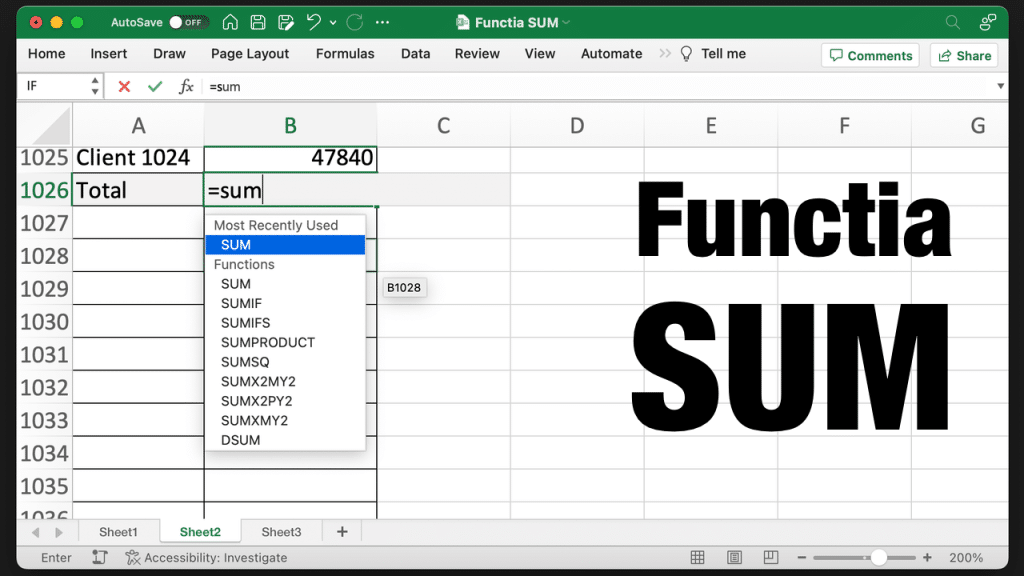Click the zoom slider handle
This screenshot has height=576, width=1024.
coord(879,558)
